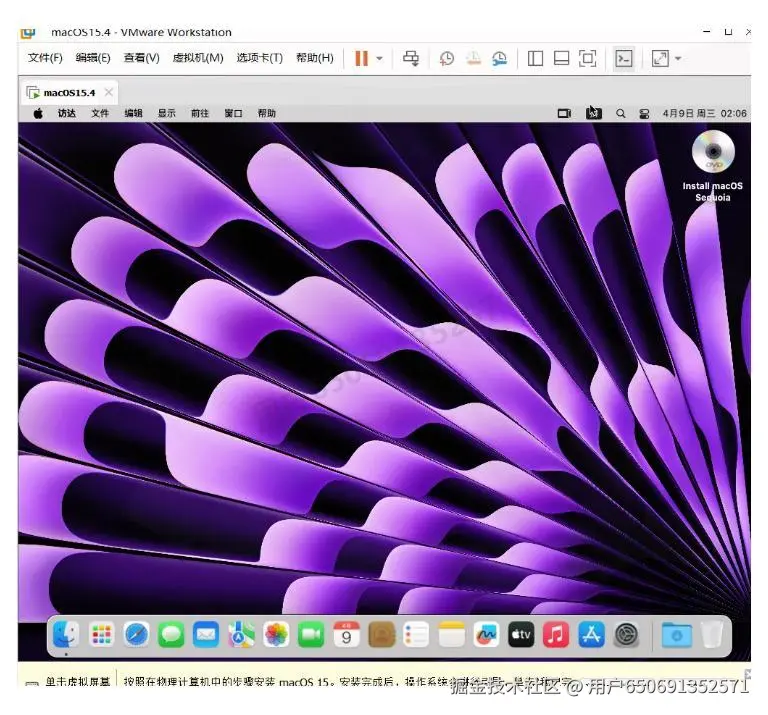Open the macOS 帮助 menu

[266, 113]
